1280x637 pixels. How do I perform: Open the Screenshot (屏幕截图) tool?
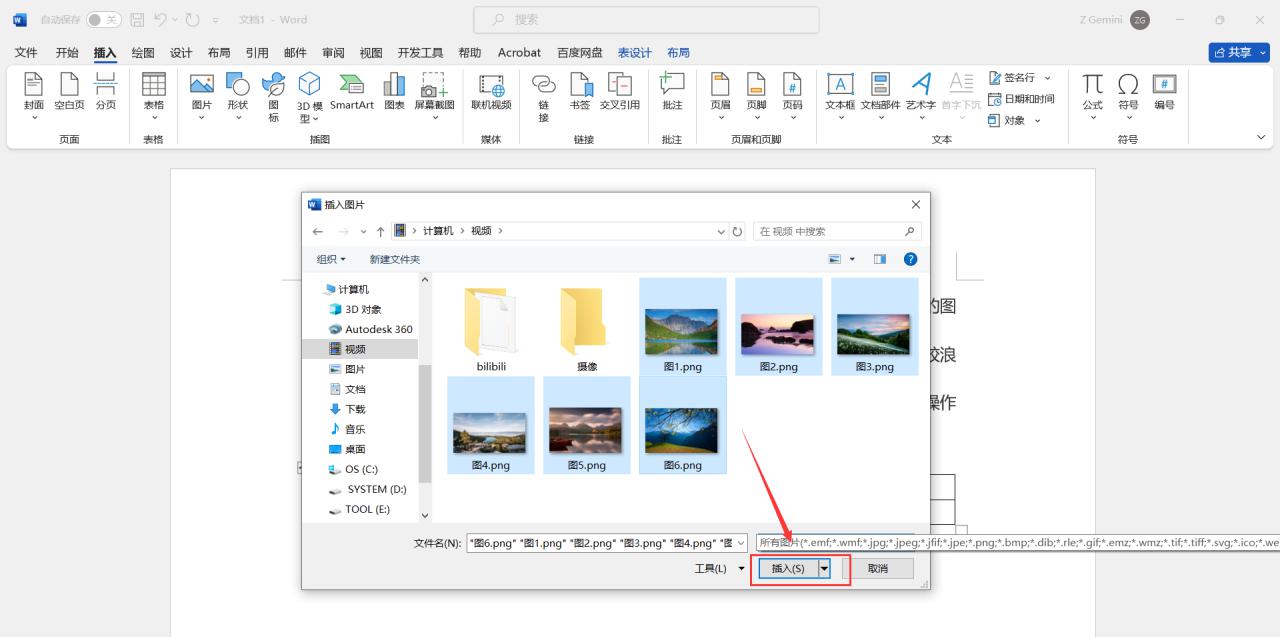point(434,91)
